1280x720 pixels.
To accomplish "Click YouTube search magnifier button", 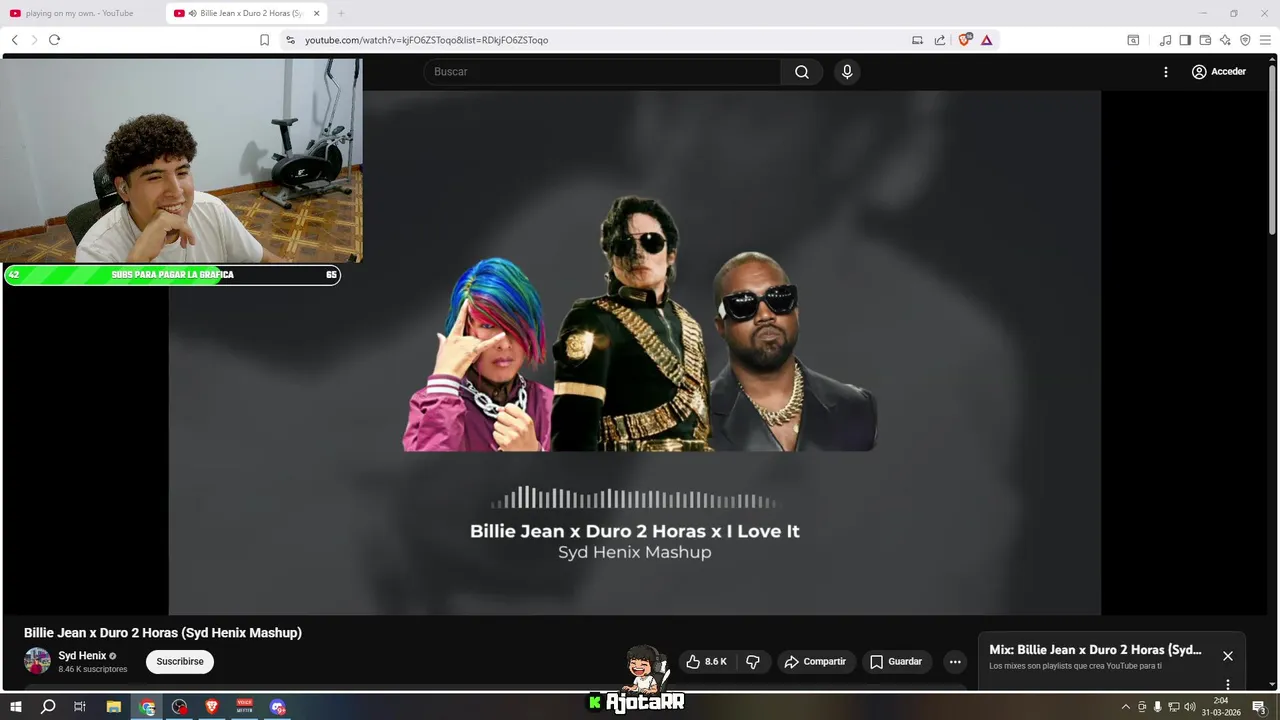I will (x=802, y=72).
